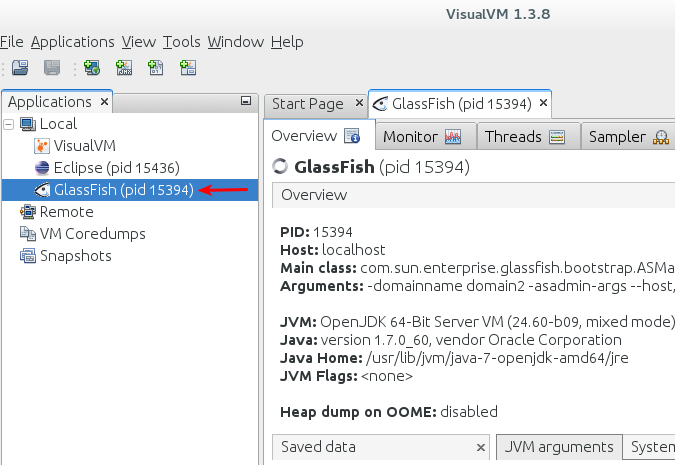Minimize the Applications panel
The image size is (675, 465).
[x=246, y=101]
